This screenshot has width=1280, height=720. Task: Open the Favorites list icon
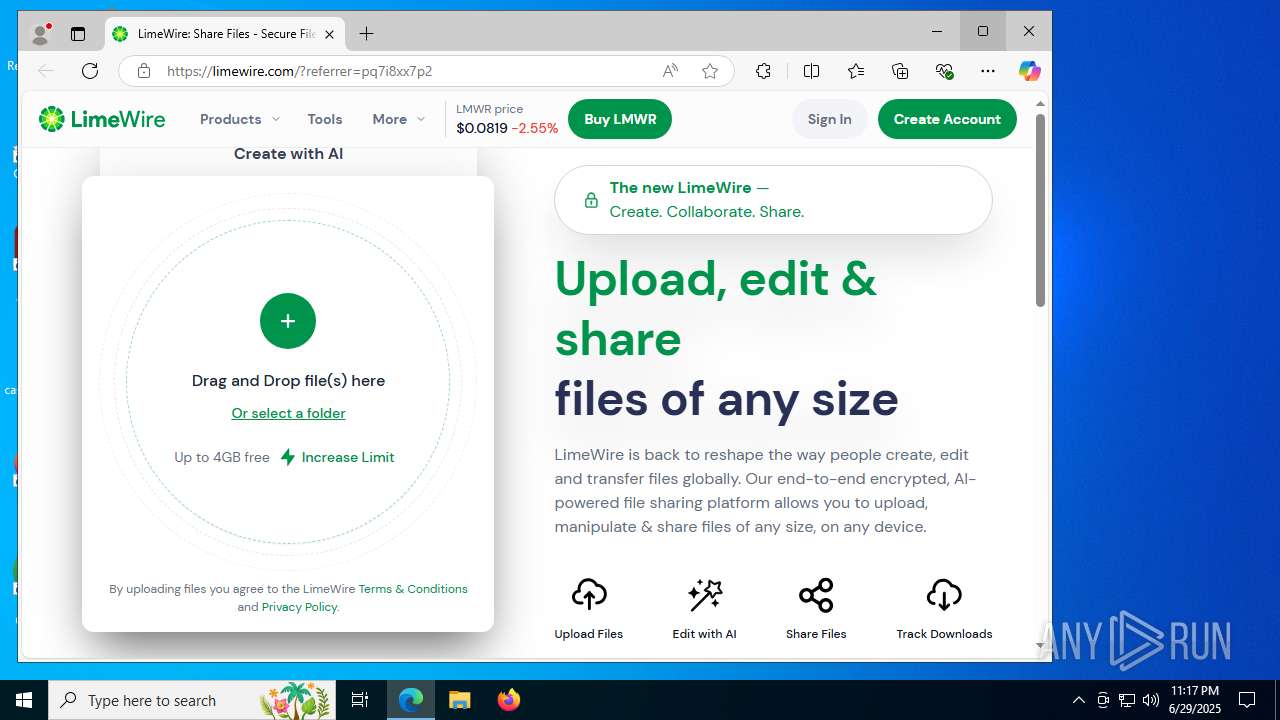856,71
